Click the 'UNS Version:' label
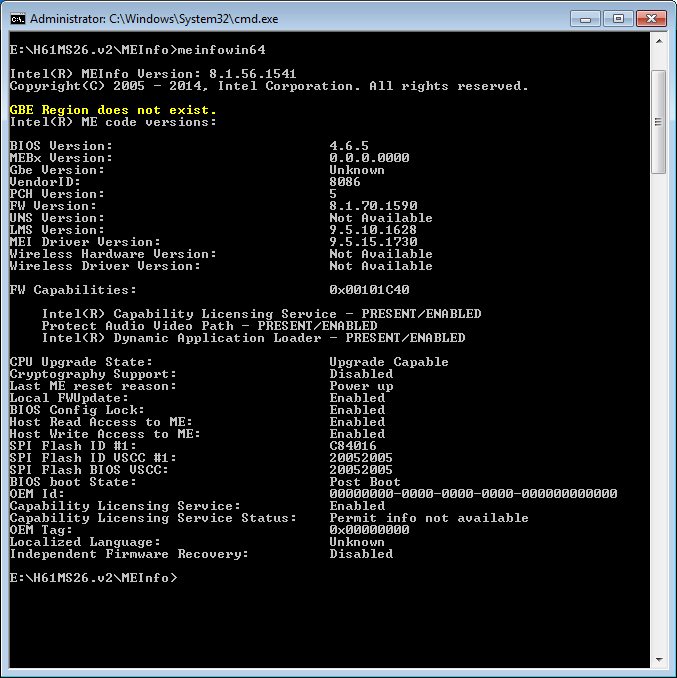This screenshot has width=677, height=678. tap(57, 217)
